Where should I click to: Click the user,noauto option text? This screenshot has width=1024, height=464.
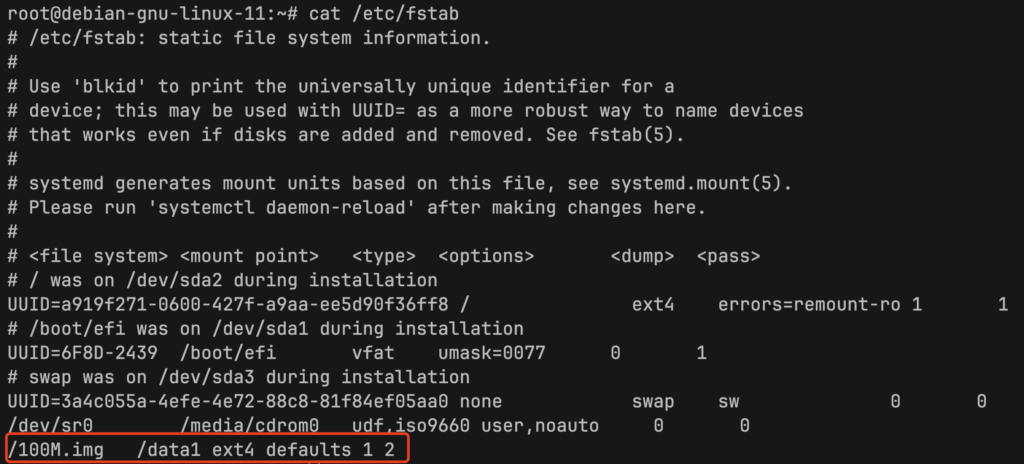tap(540, 426)
